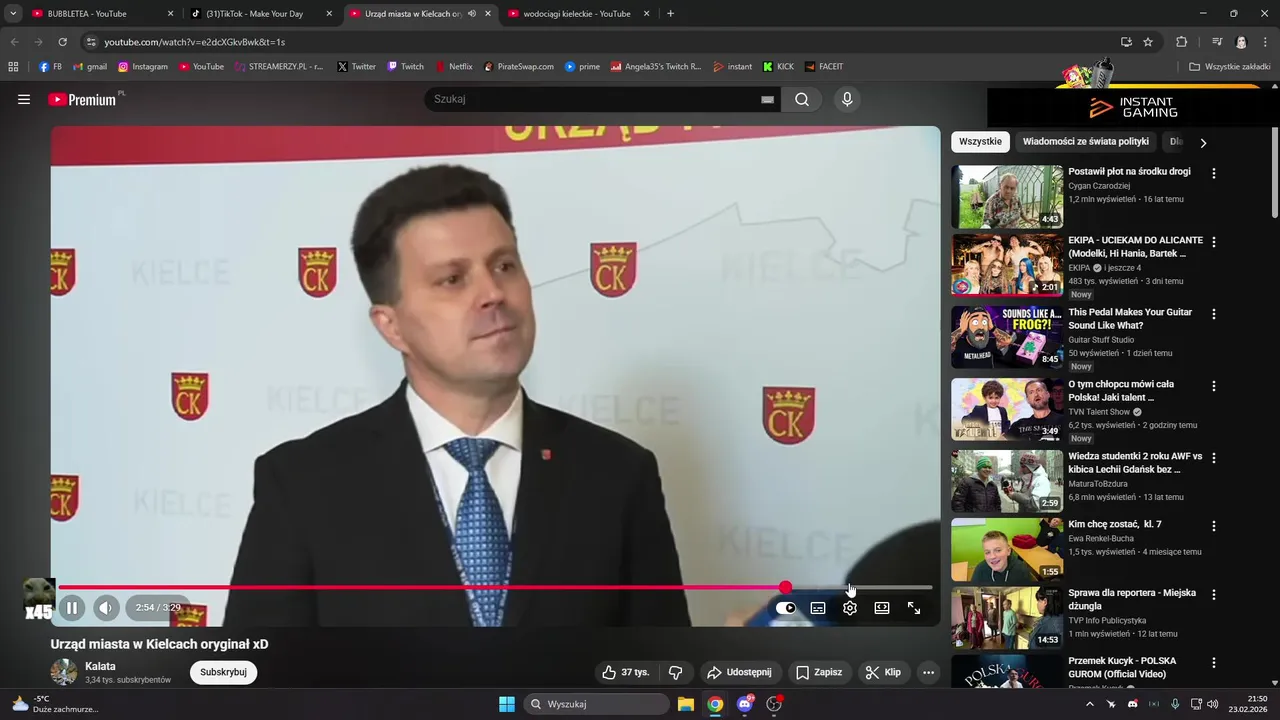Pause the video playback
1280x720 pixels.
(x=72, y=608)
